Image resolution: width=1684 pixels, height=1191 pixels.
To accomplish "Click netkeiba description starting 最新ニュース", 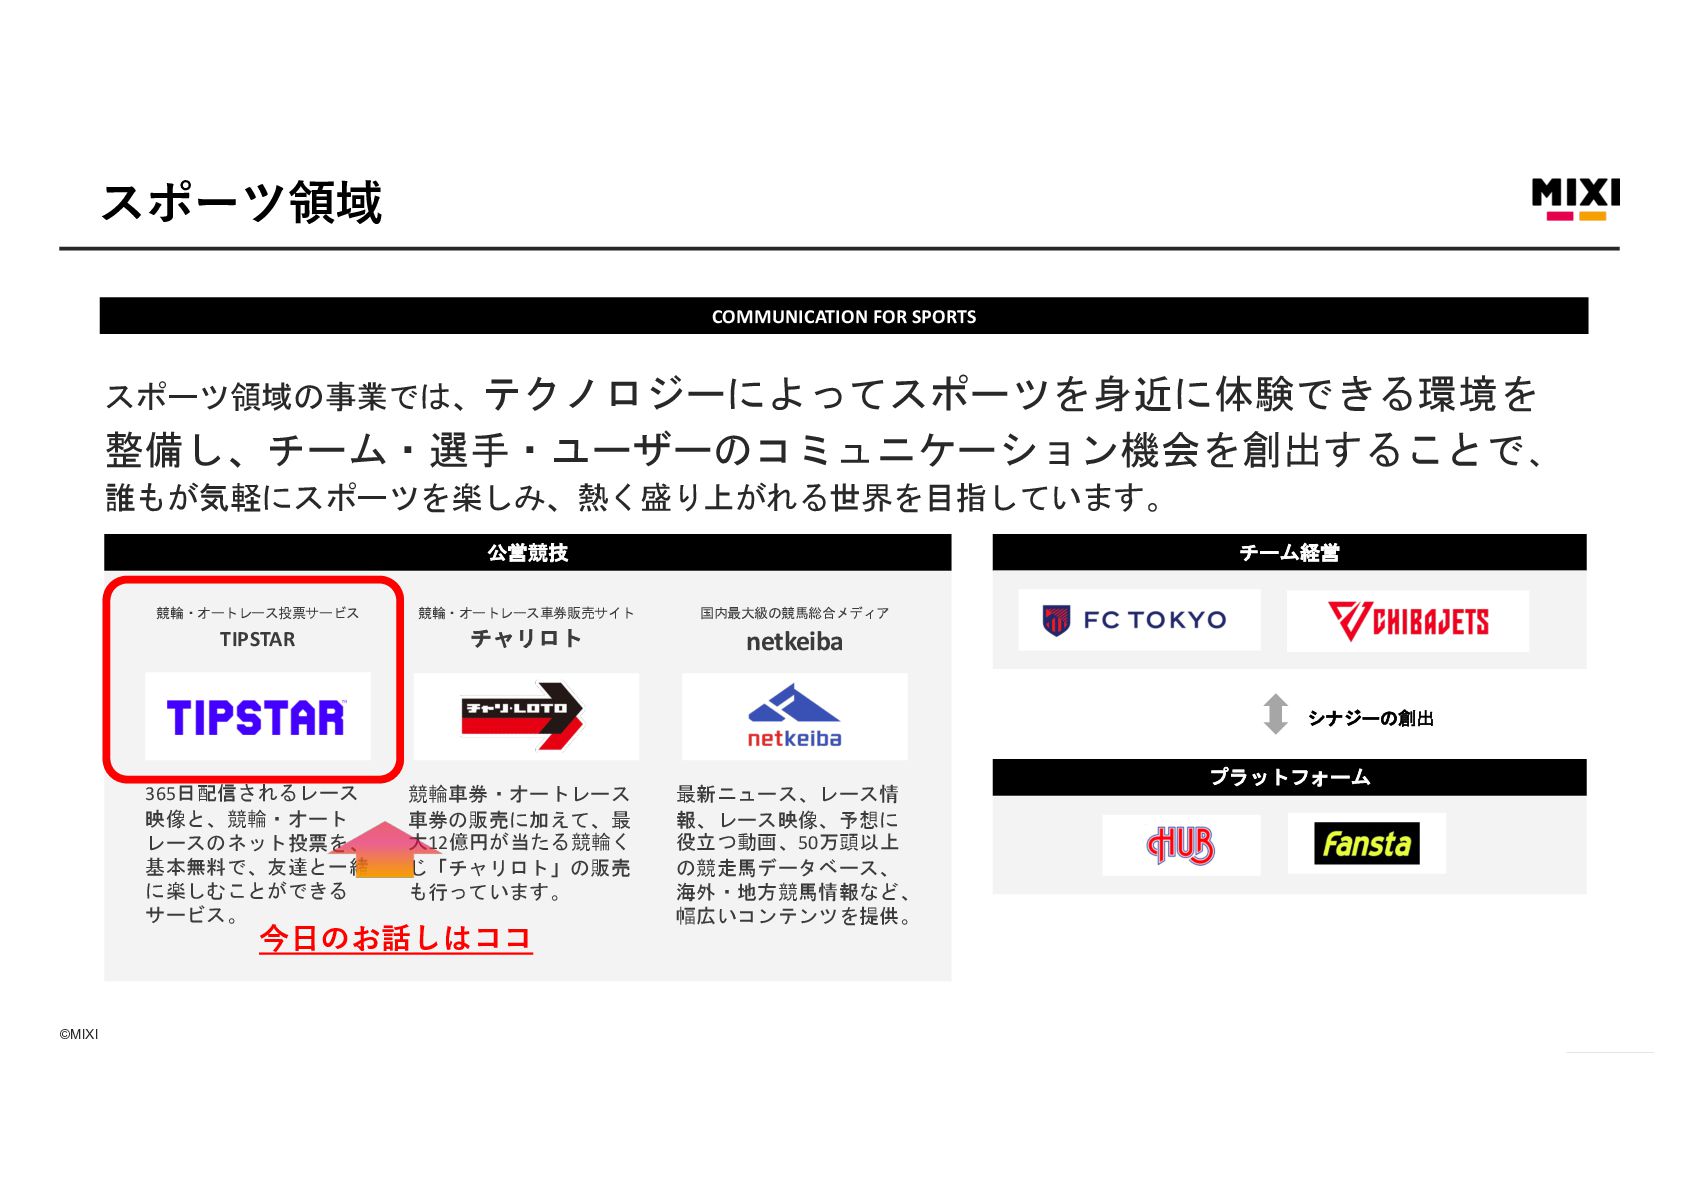I will pos(794,855).
